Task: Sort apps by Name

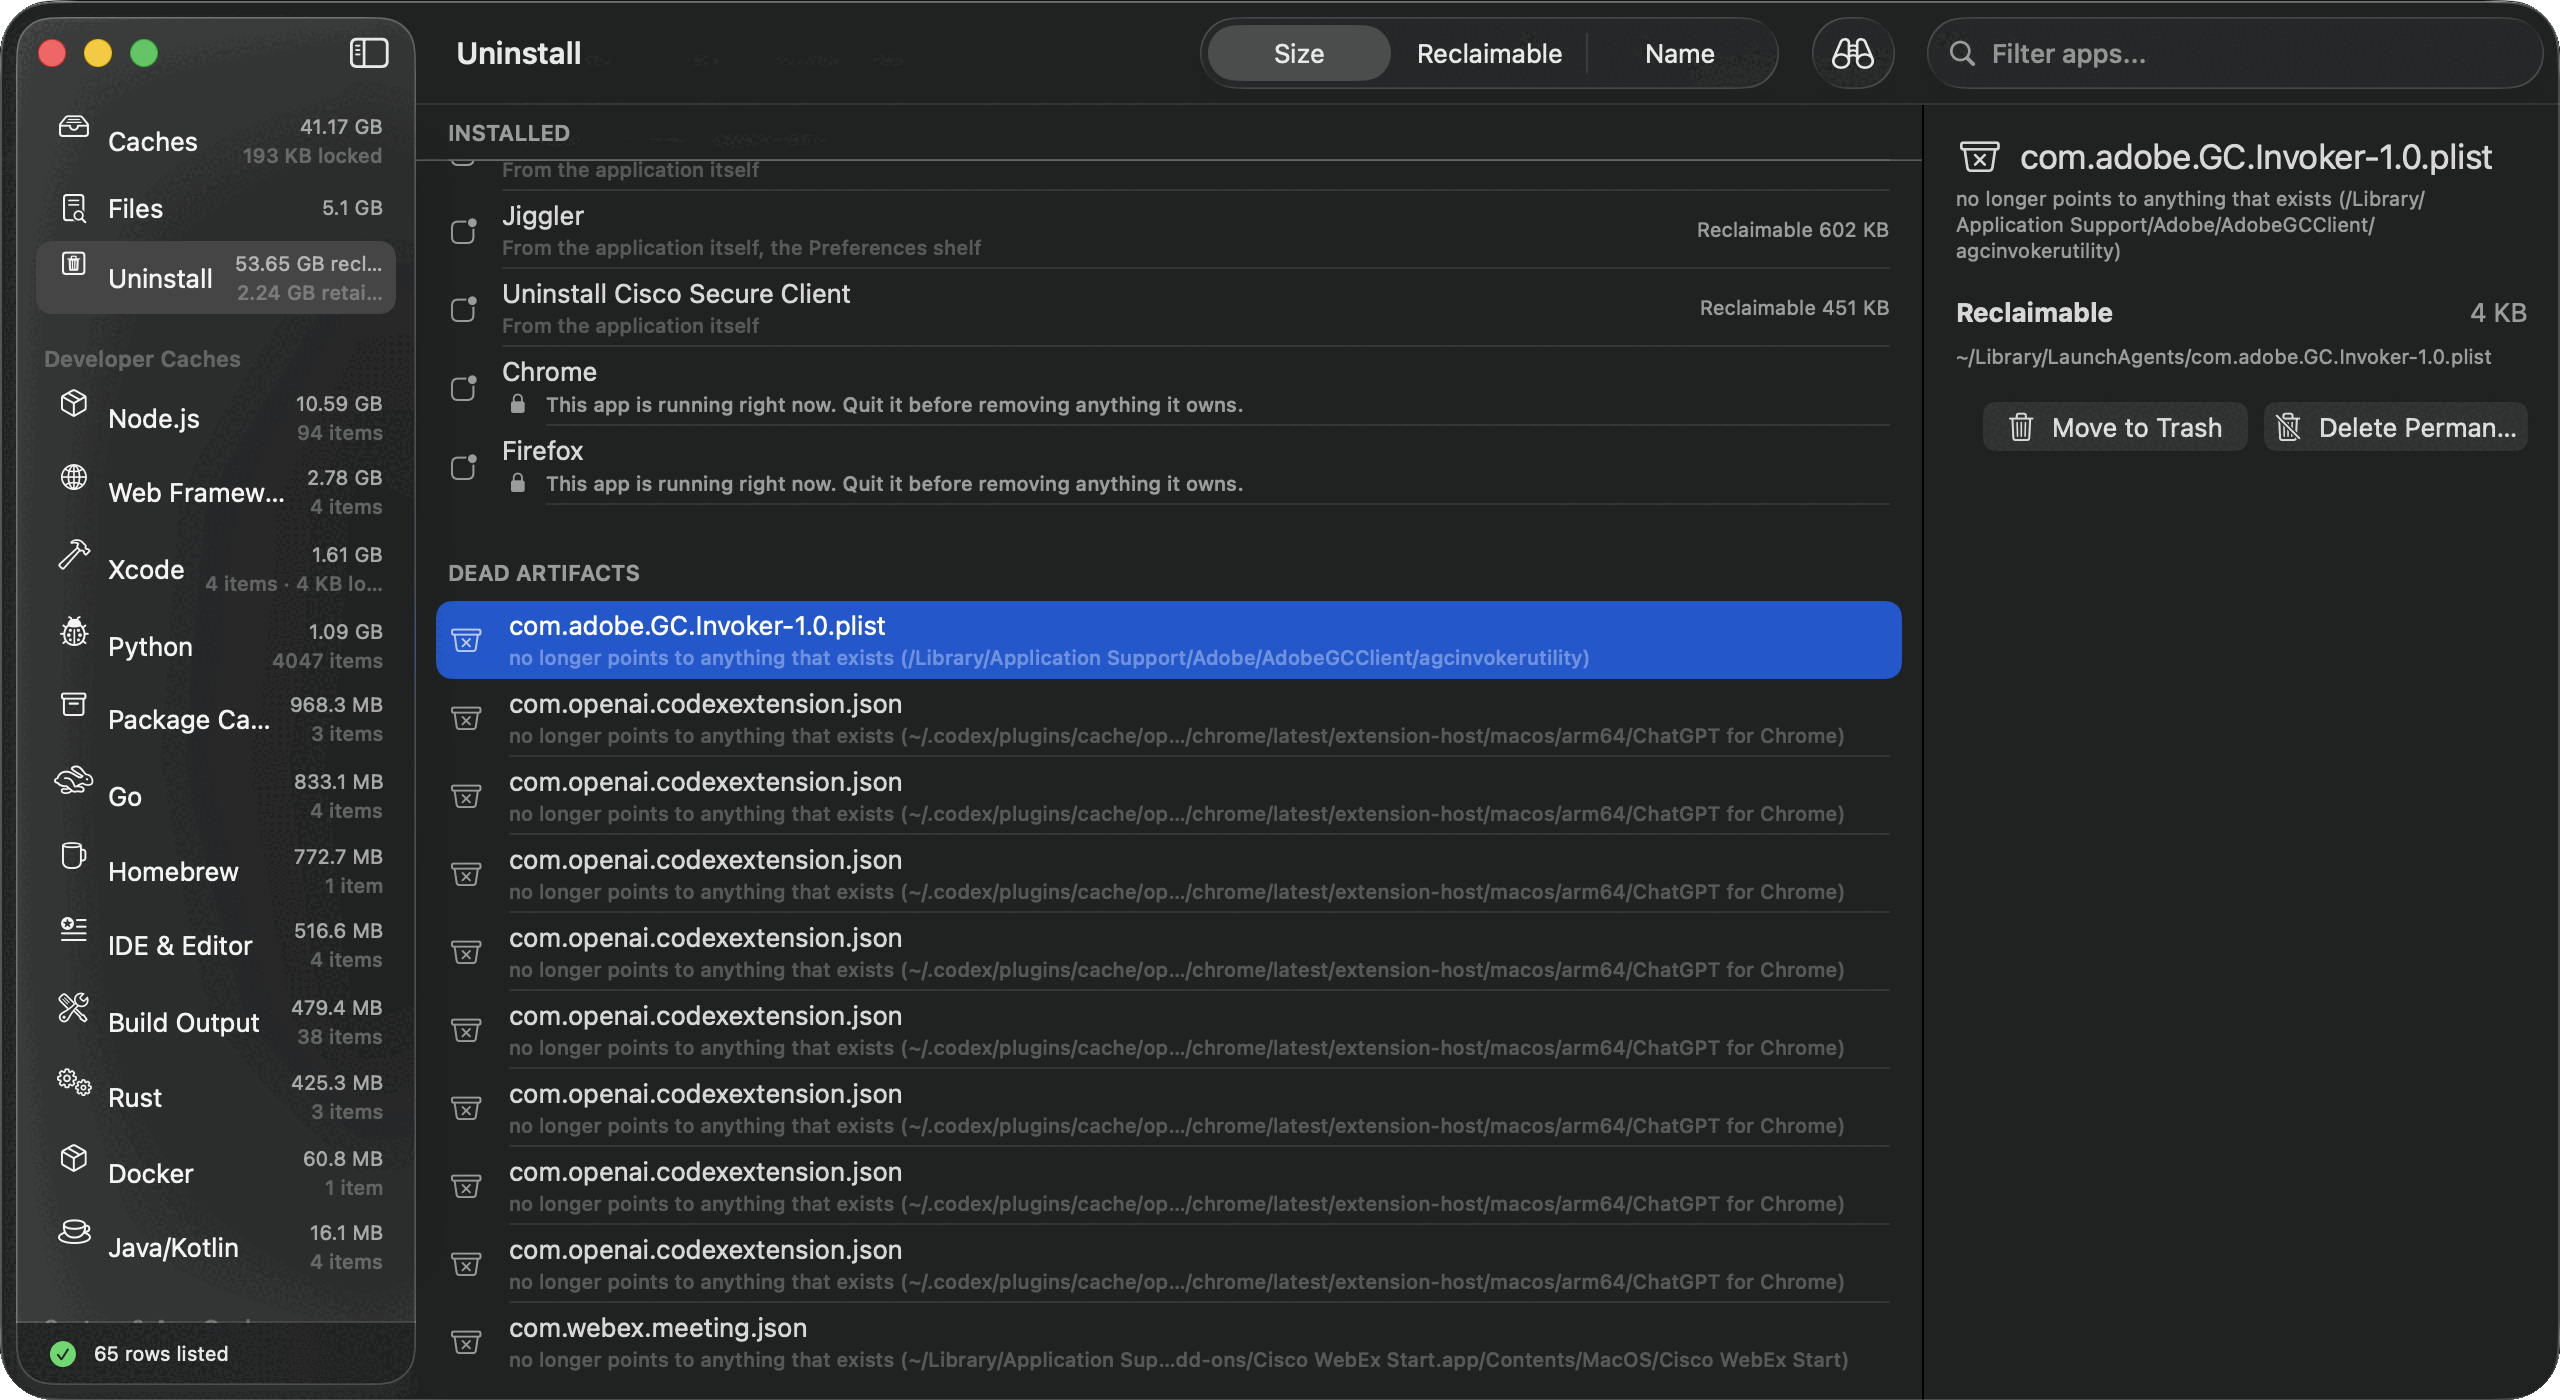Action: (1680, 54)
